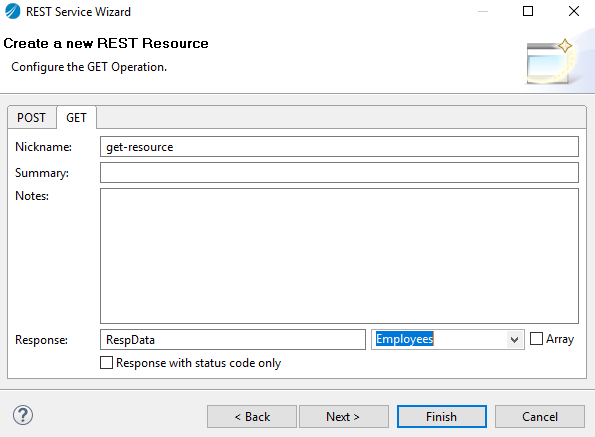Click the RespData response name field
This screenshot has height=437, width=595.
(233, 340)
